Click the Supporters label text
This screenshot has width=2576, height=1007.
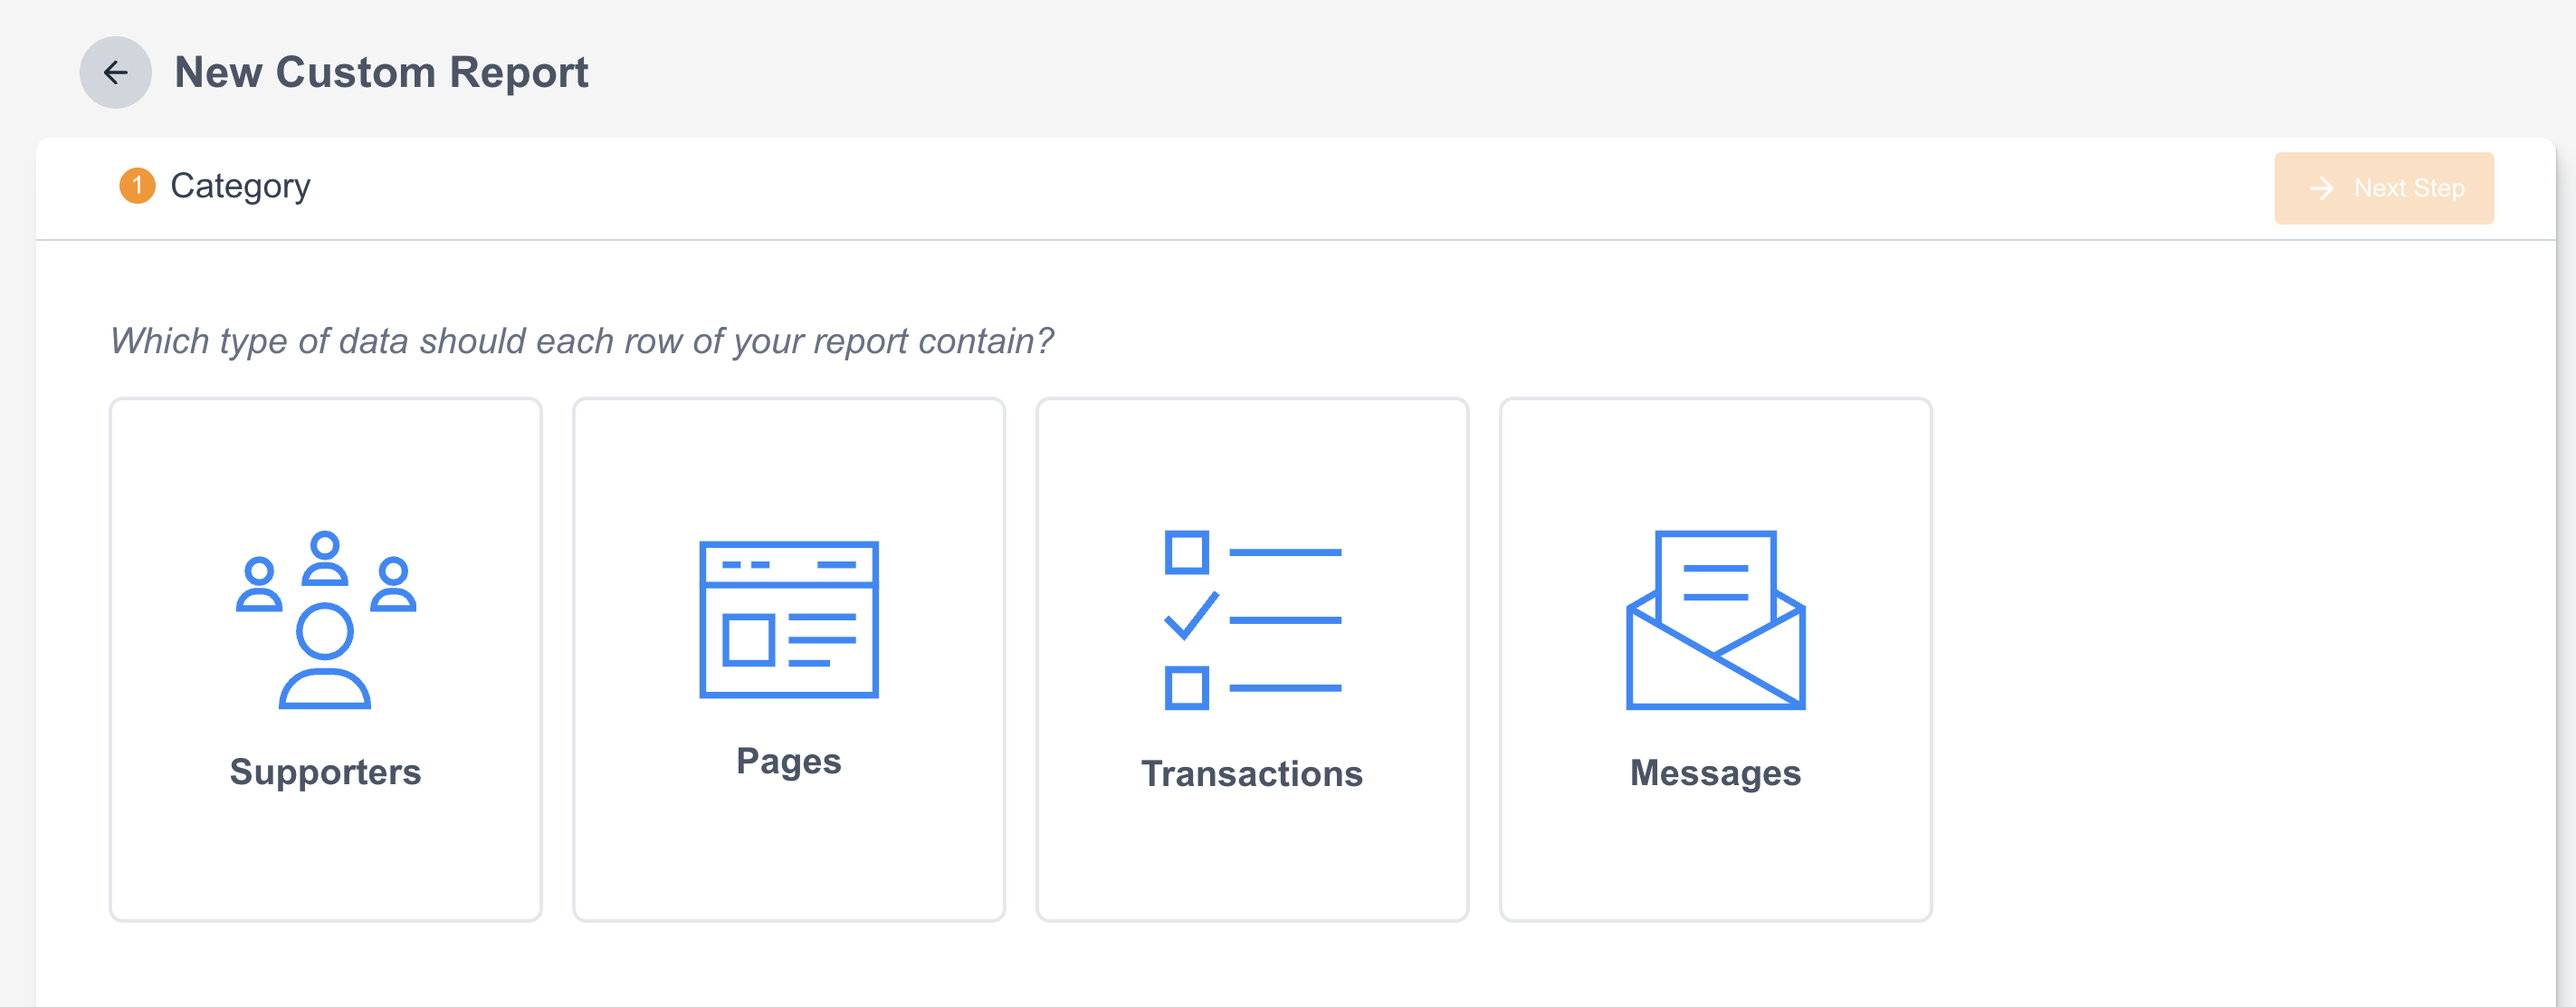pos(325,772)
